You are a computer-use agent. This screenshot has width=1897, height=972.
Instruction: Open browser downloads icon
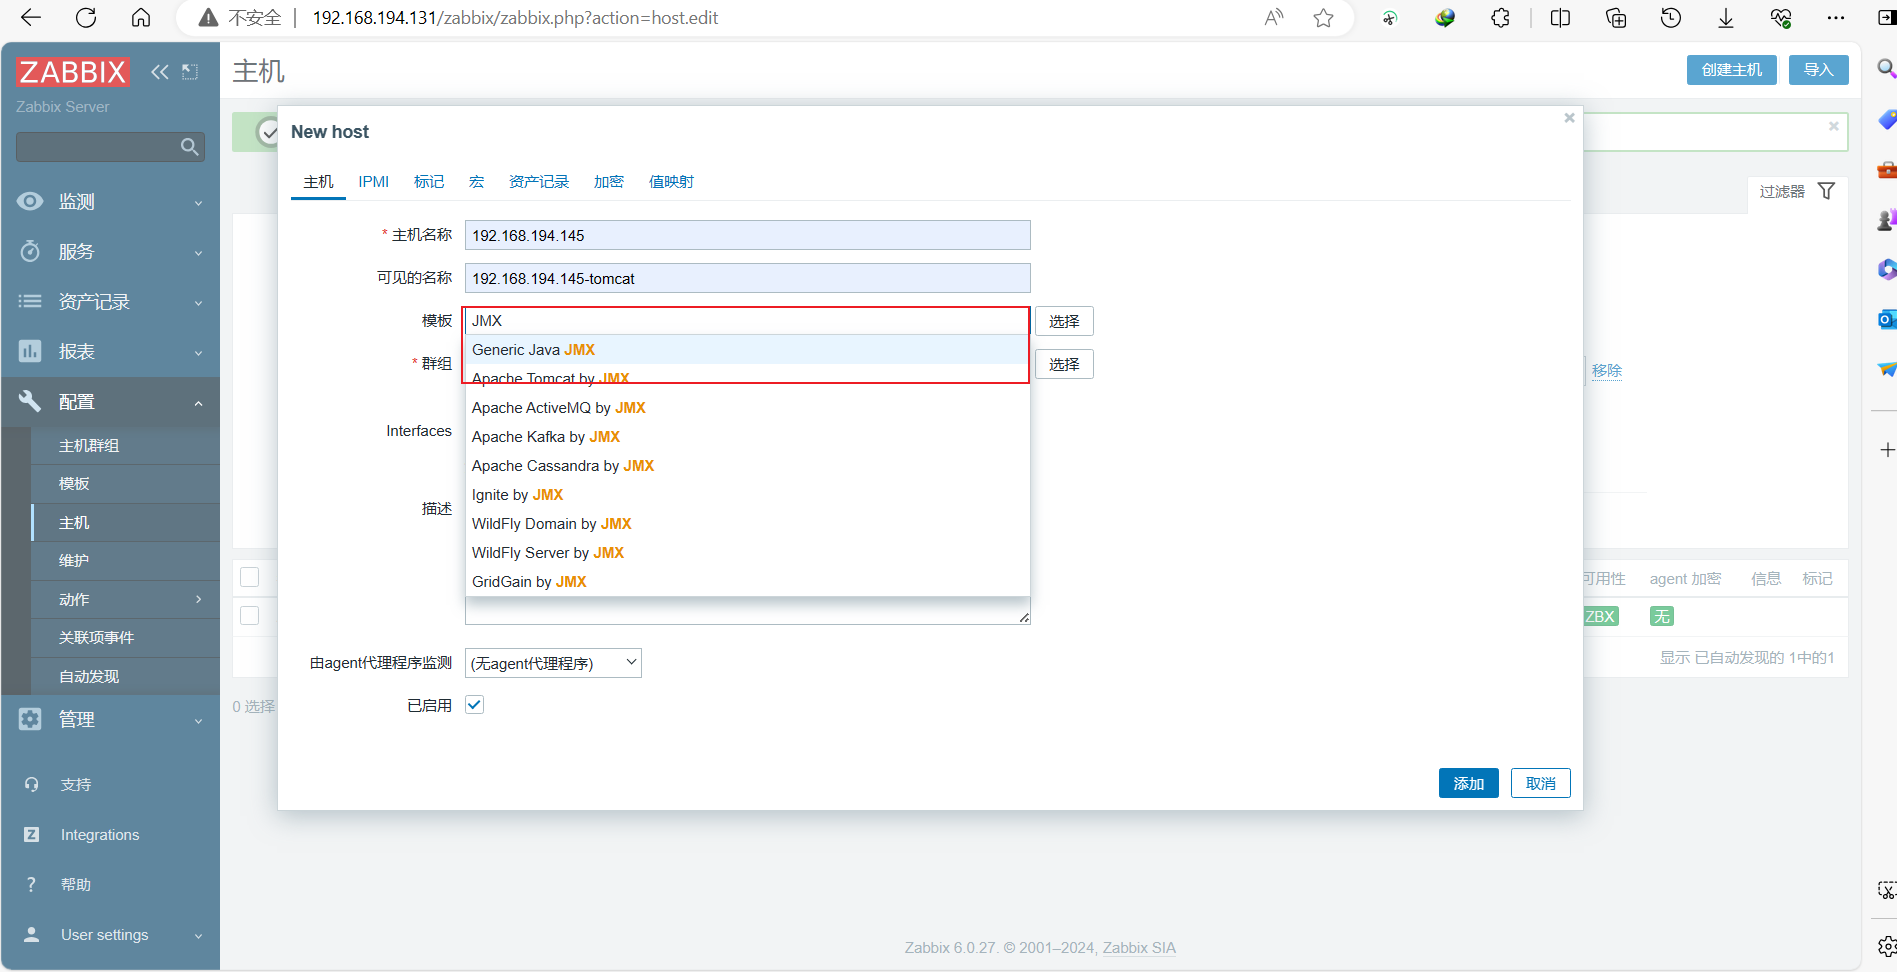point(1726,18)
